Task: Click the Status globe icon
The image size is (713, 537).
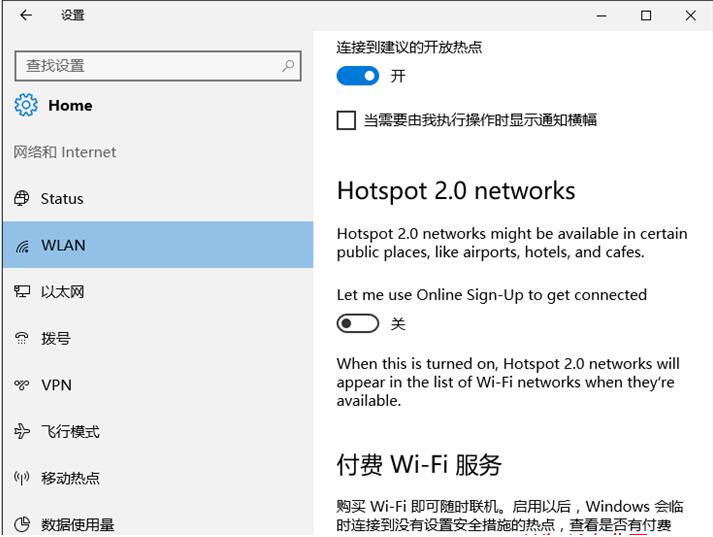Action: (22, 199)
